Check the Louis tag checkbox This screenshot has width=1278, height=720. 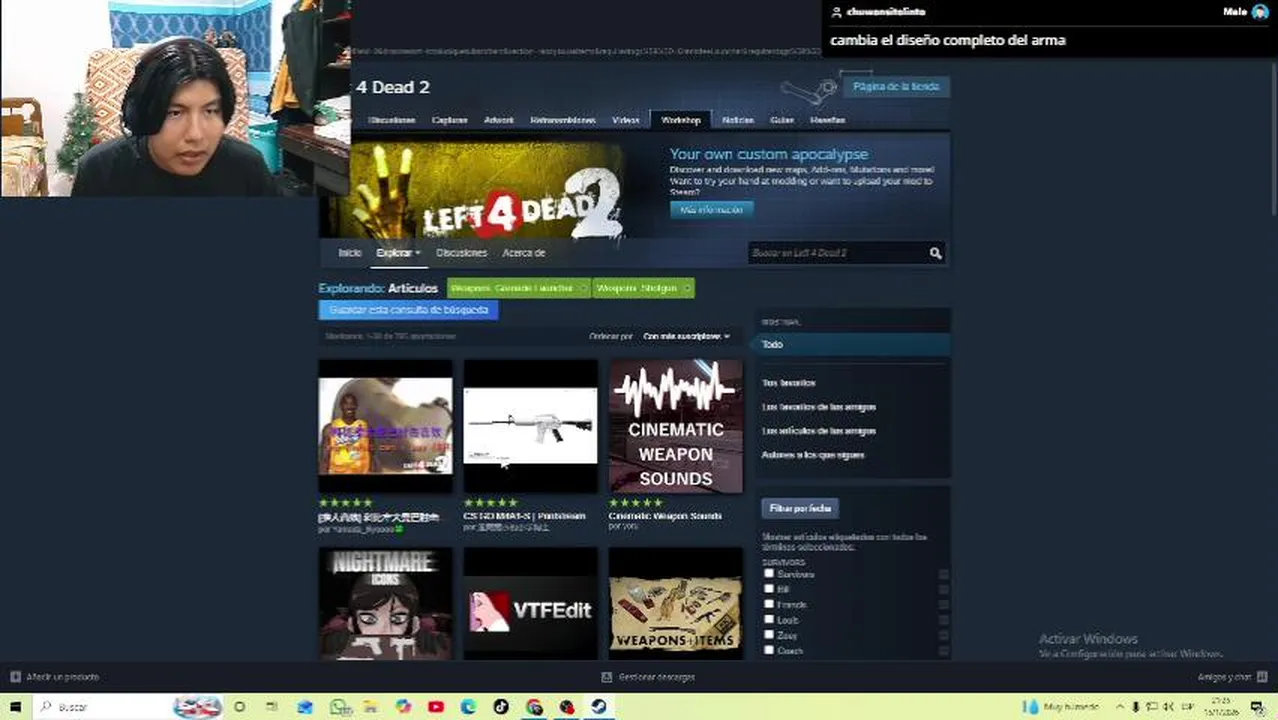point(769,619)
